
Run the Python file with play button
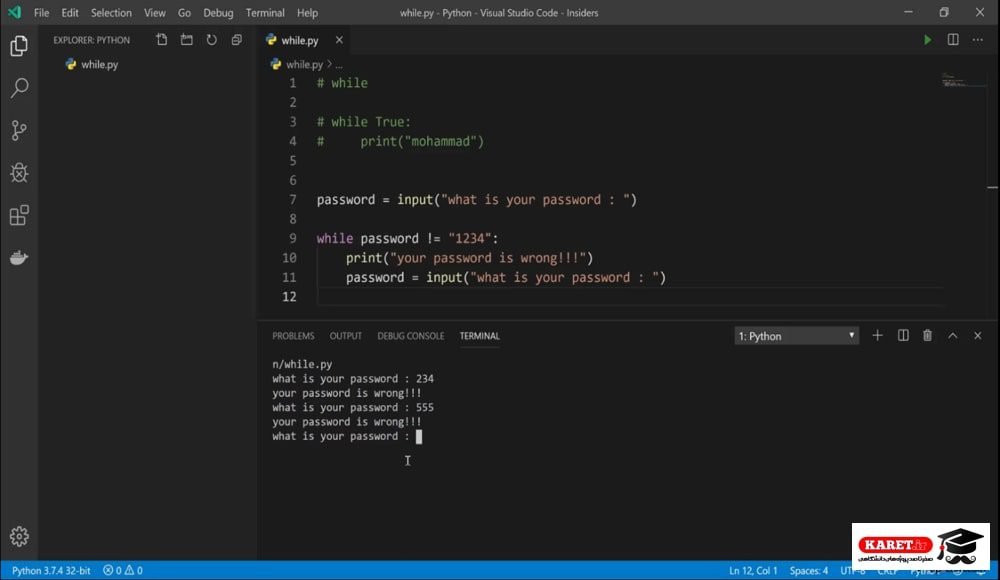click(927, 40)
